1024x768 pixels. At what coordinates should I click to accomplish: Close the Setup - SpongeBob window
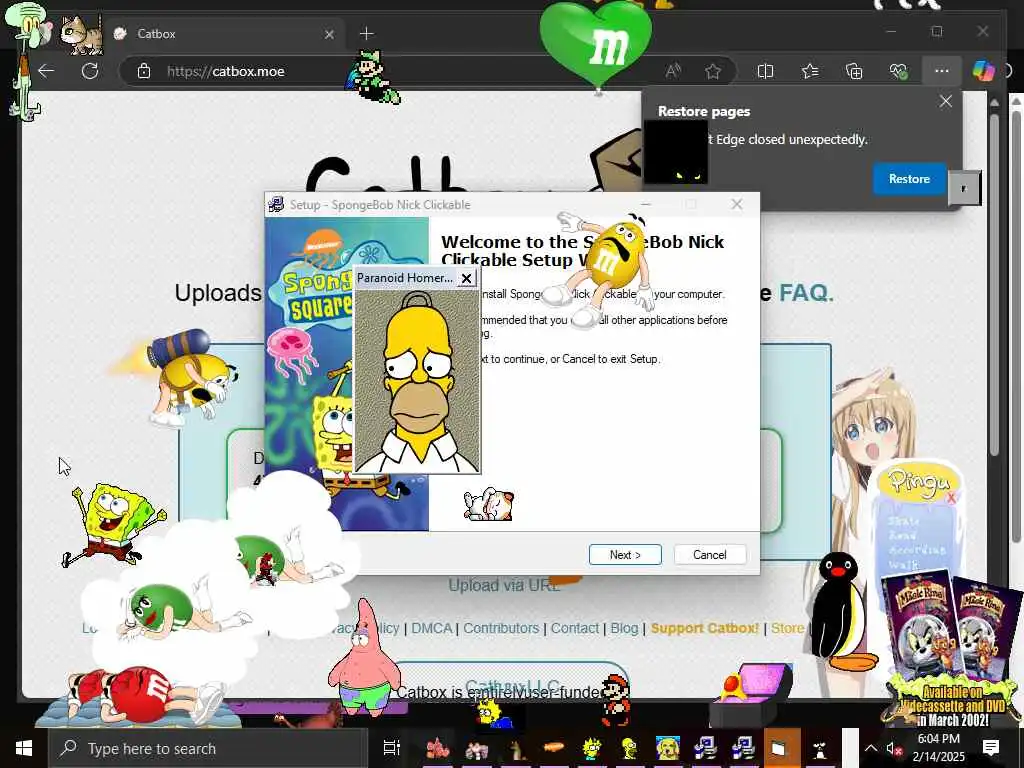click(737, 204)
